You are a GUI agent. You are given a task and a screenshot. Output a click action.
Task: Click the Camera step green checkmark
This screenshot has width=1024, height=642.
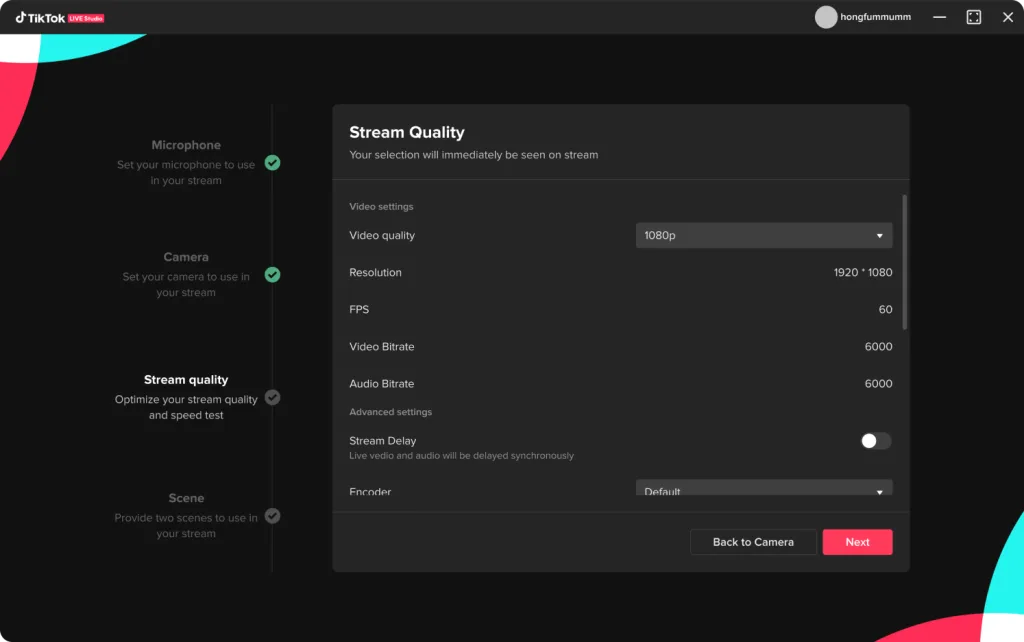[272, 274]
